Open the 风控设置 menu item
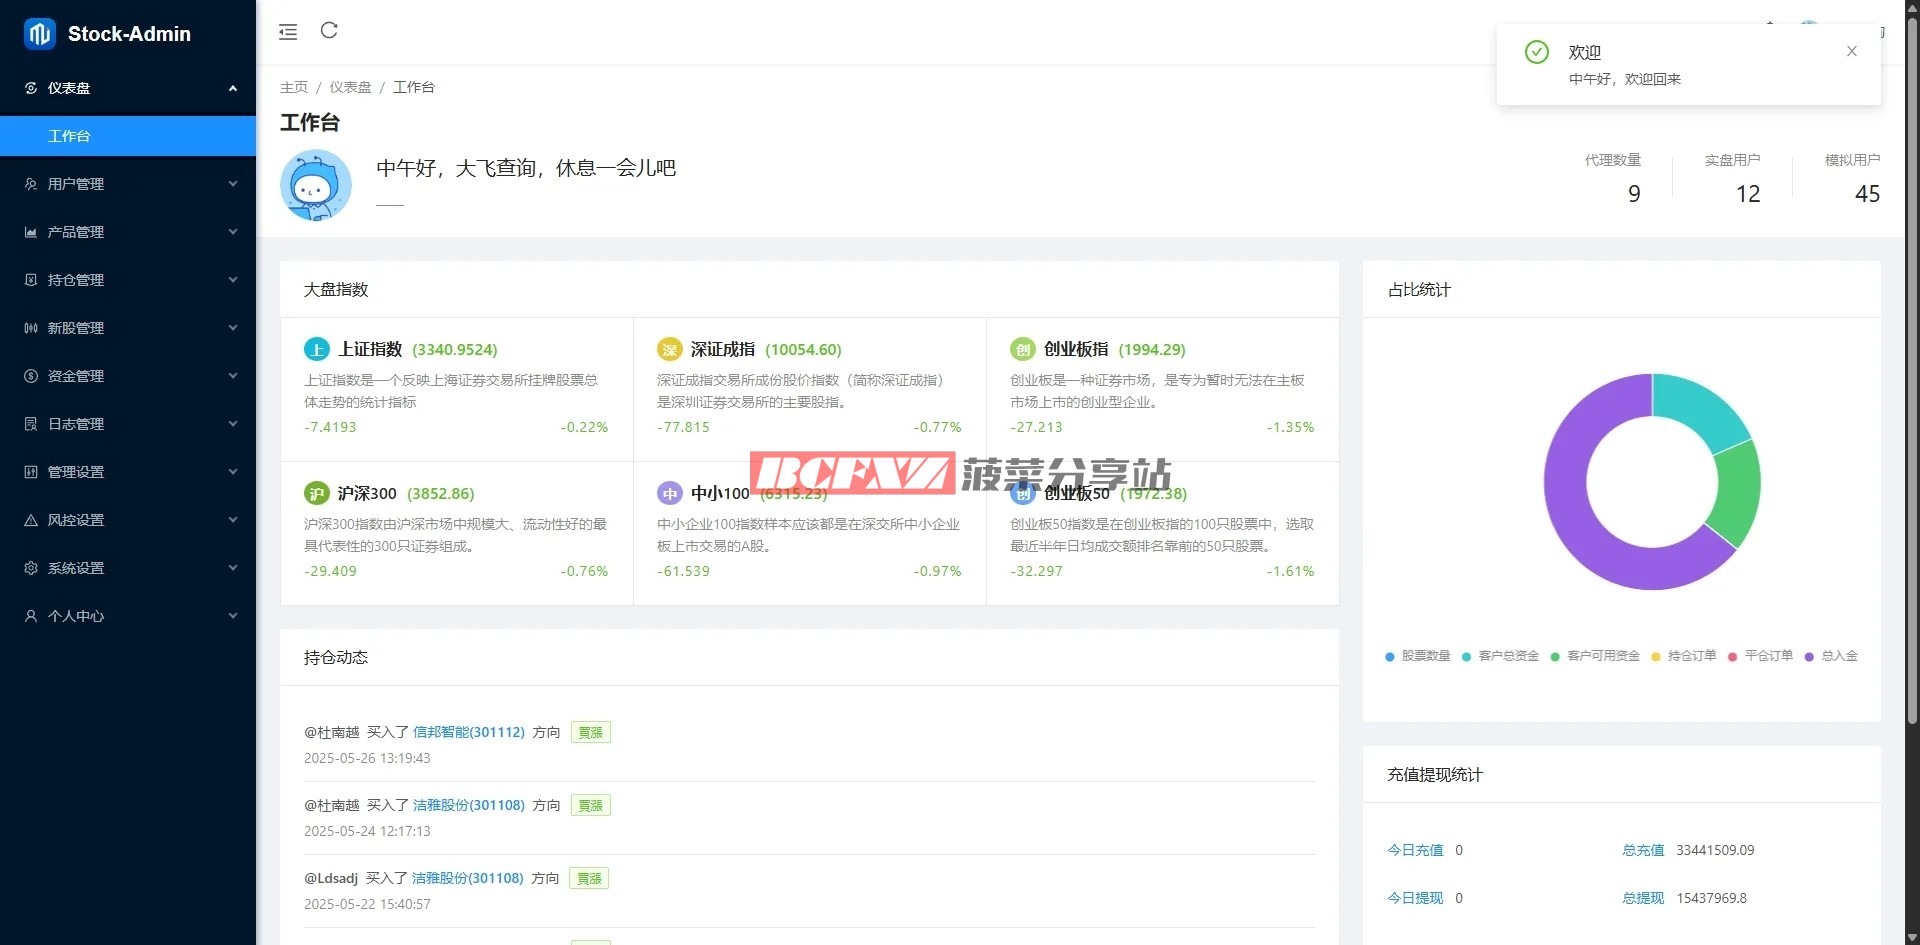The height and width of the screenshot is (945, 1920). 128,520
